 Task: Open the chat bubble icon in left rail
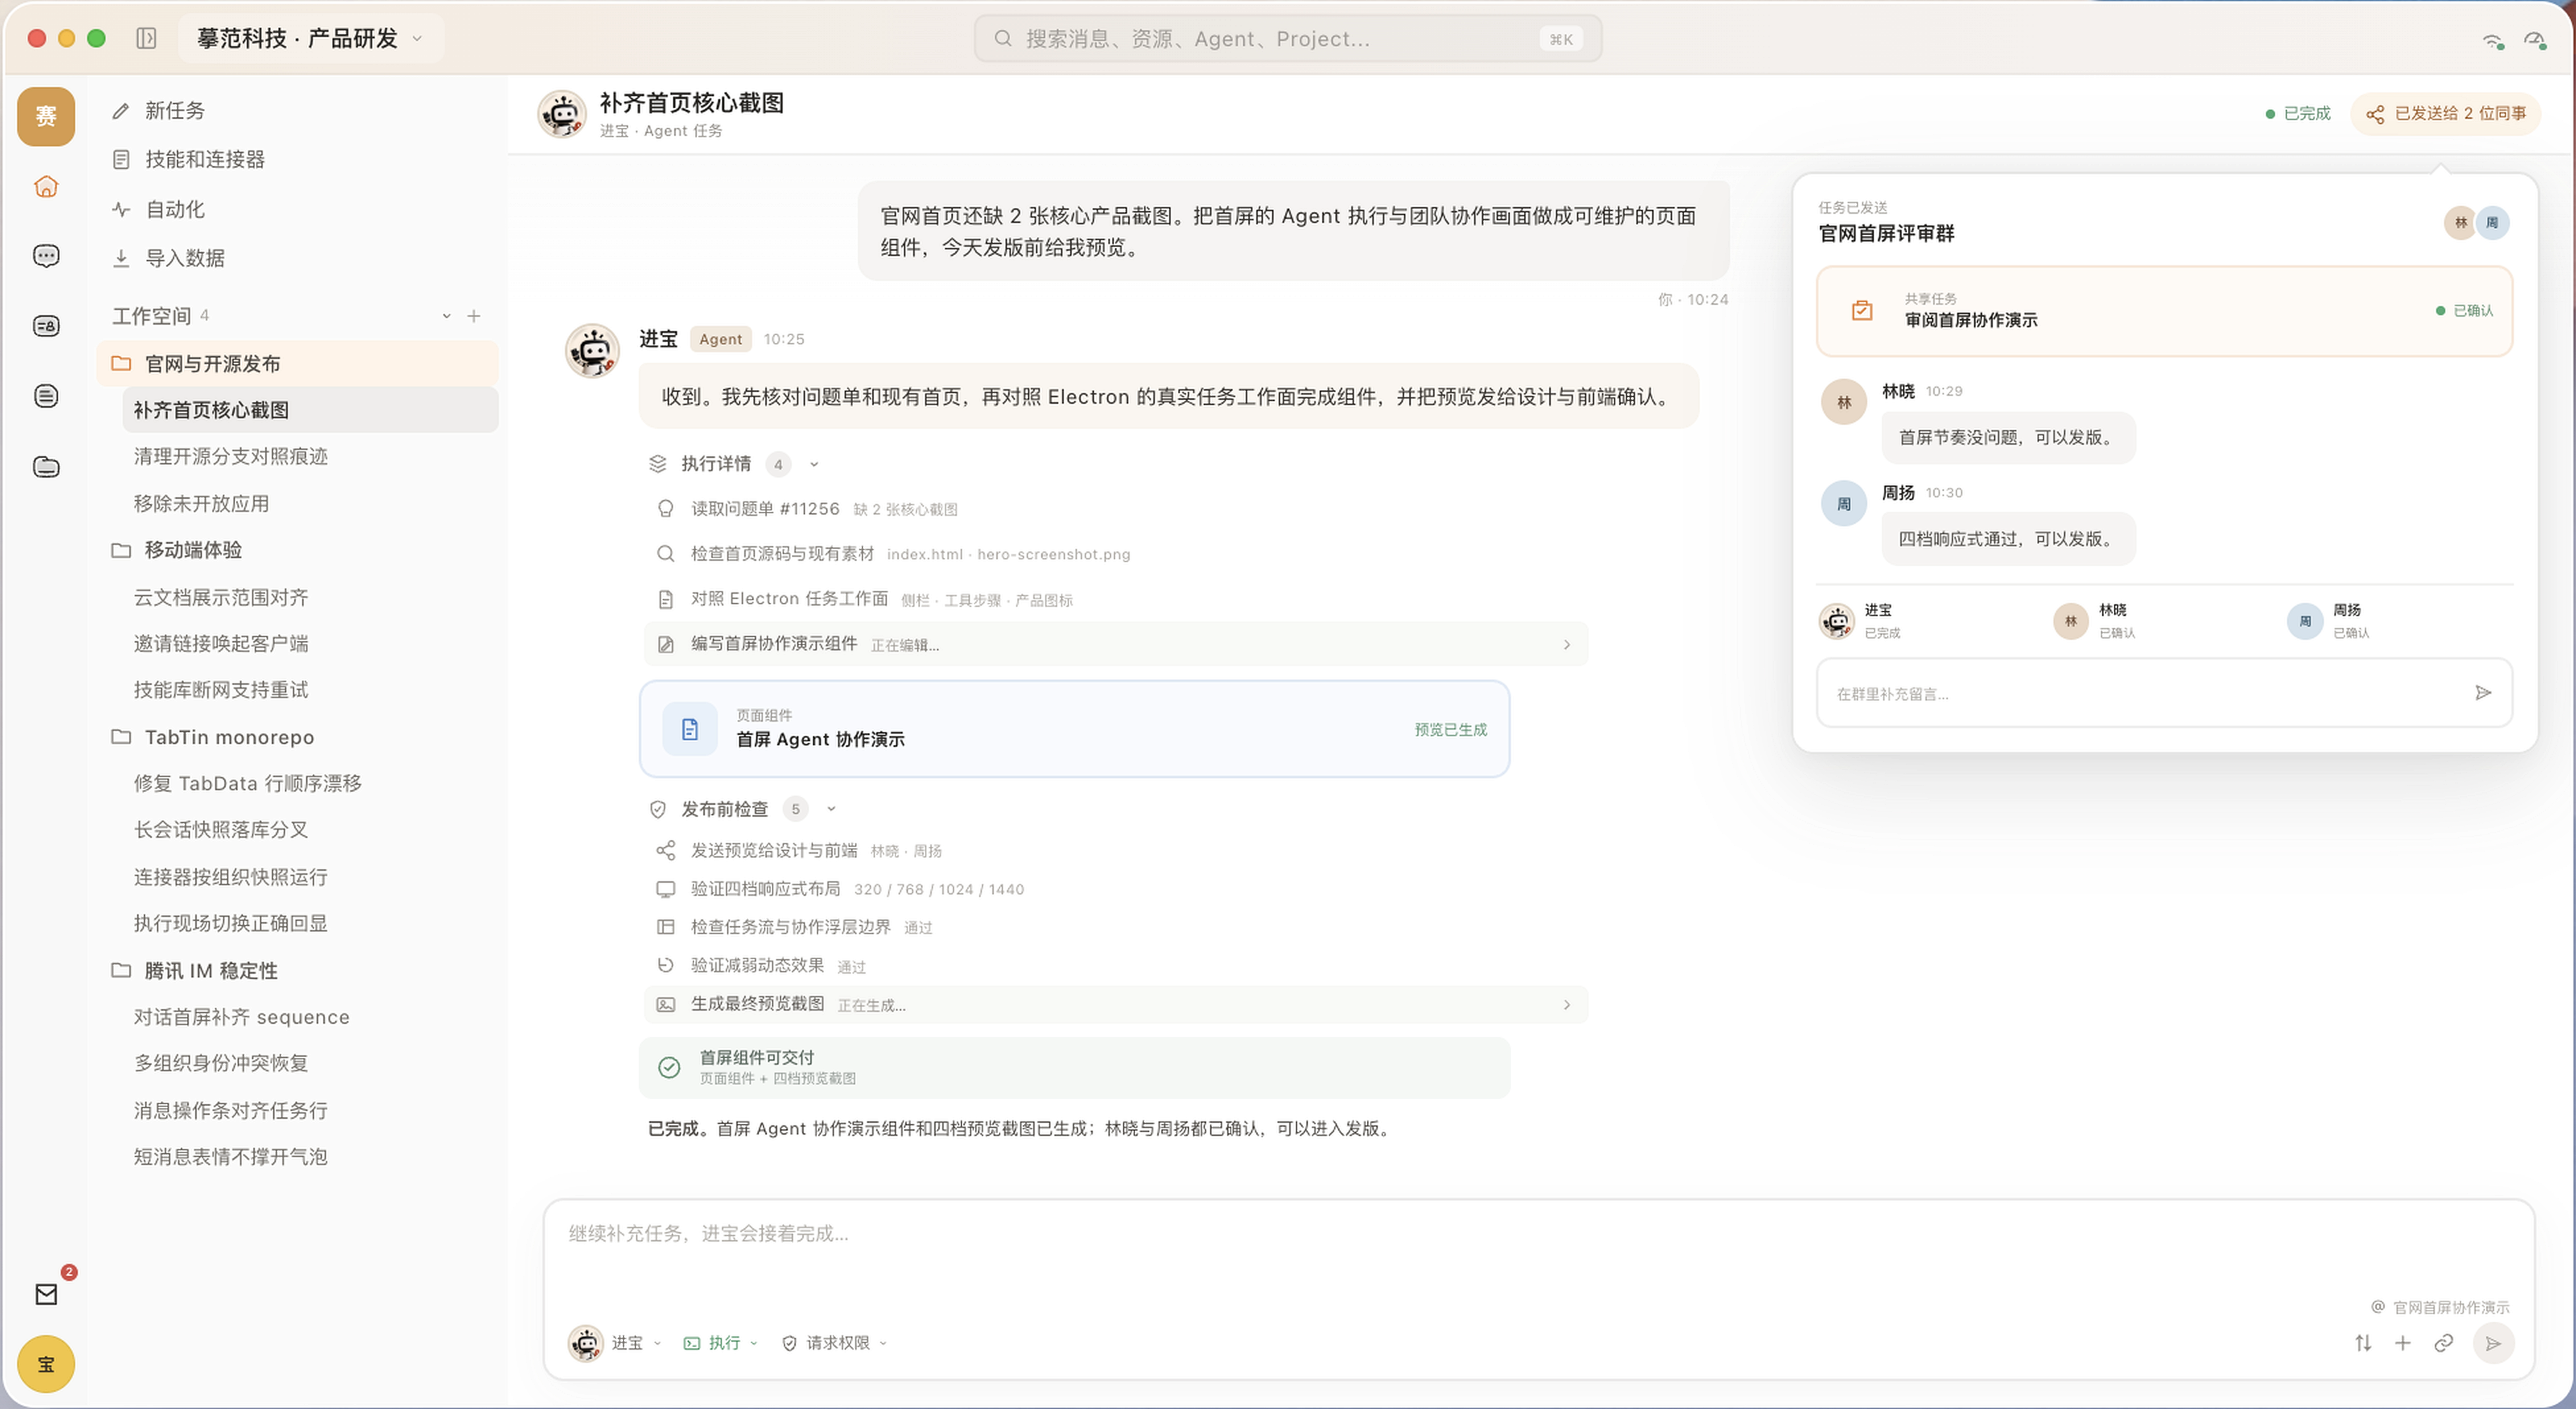tap(46, 256)
